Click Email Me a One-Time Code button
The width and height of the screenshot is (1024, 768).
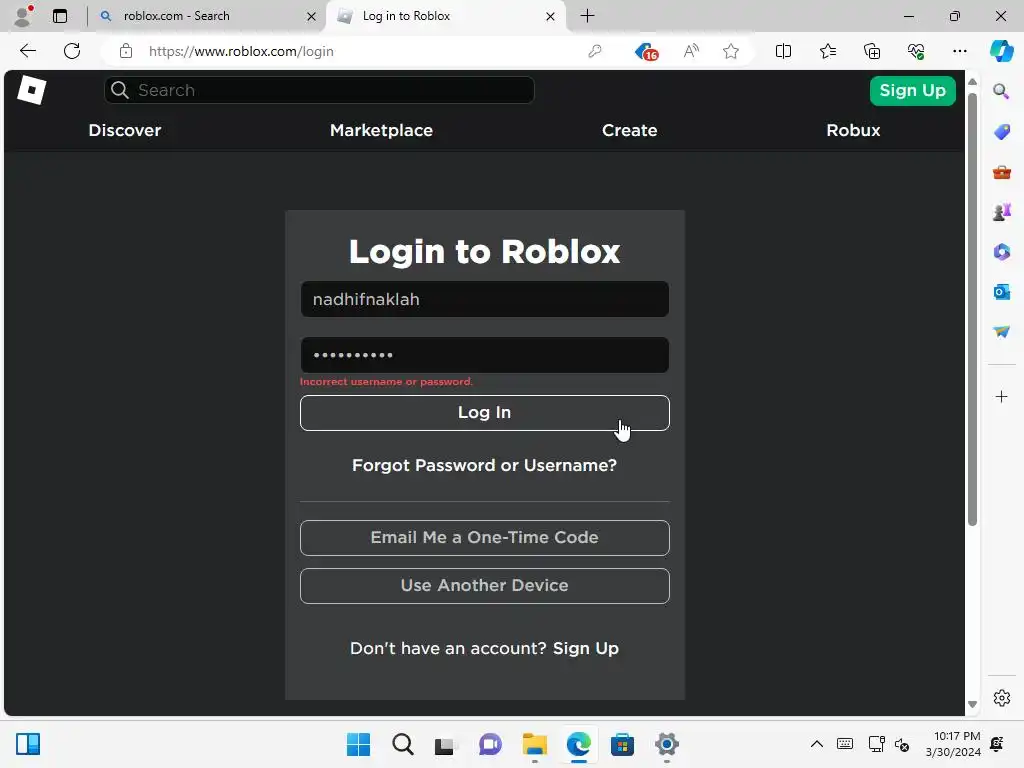[485, 537]
